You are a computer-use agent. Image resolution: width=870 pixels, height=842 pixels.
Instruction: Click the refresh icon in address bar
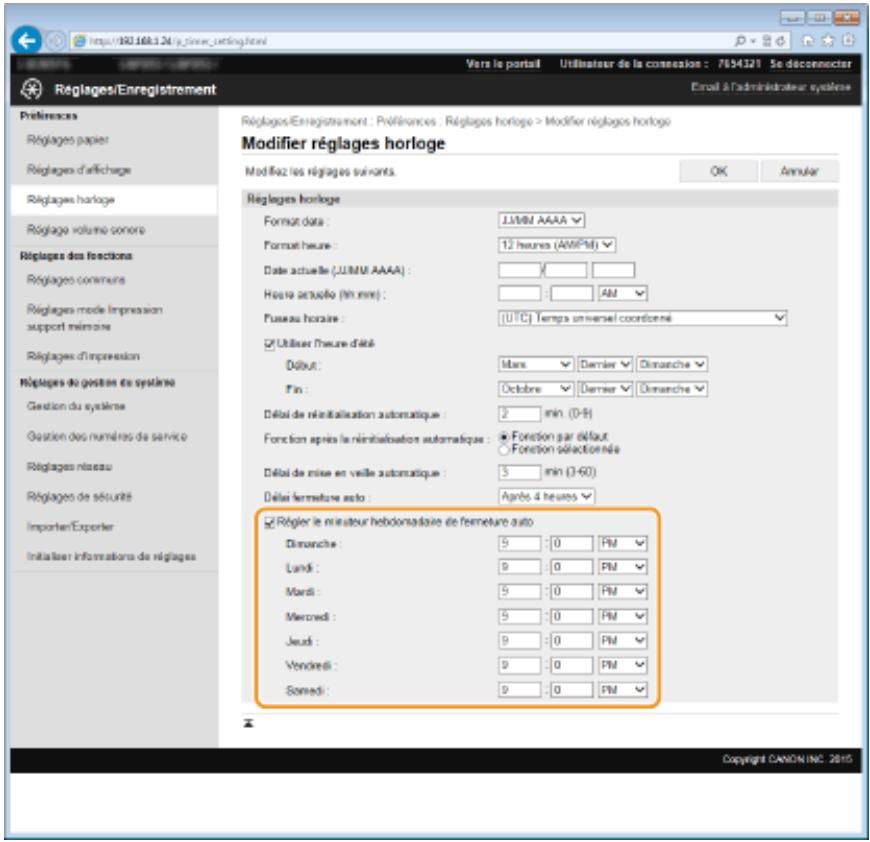coord(780,41)
